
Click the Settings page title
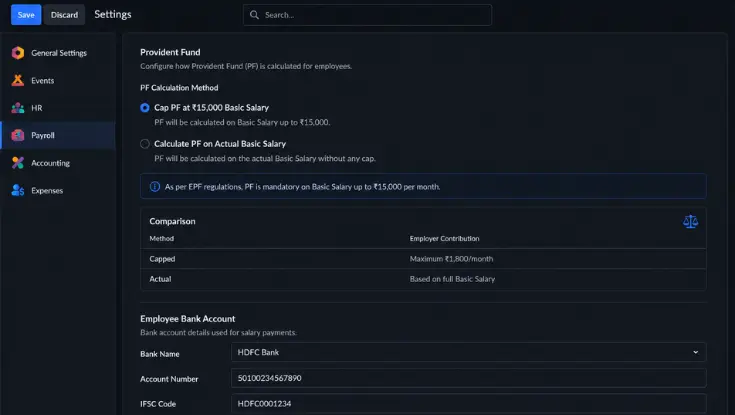pos(113,15)
